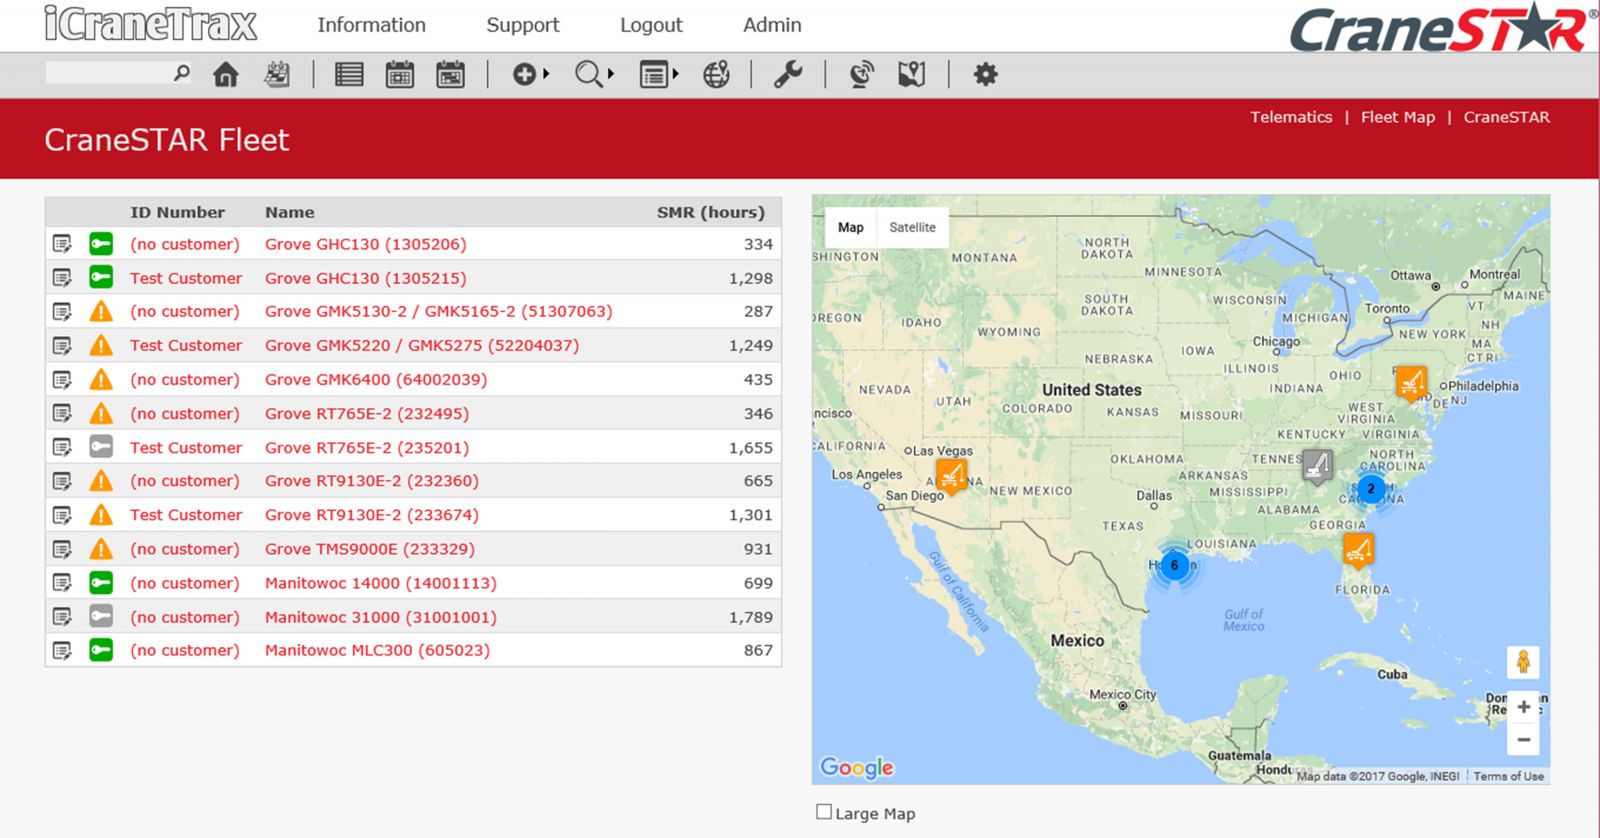This screenshot has width=1600, height=838.
Task: Click the magnifier in the toolbar search box
Action: click(x=181, y=73)
